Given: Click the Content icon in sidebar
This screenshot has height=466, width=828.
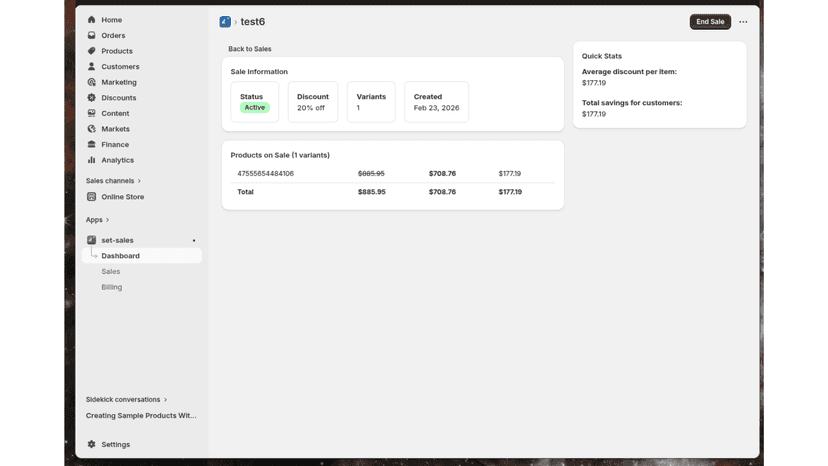Looking at the screenshot, I should (91, 113).
